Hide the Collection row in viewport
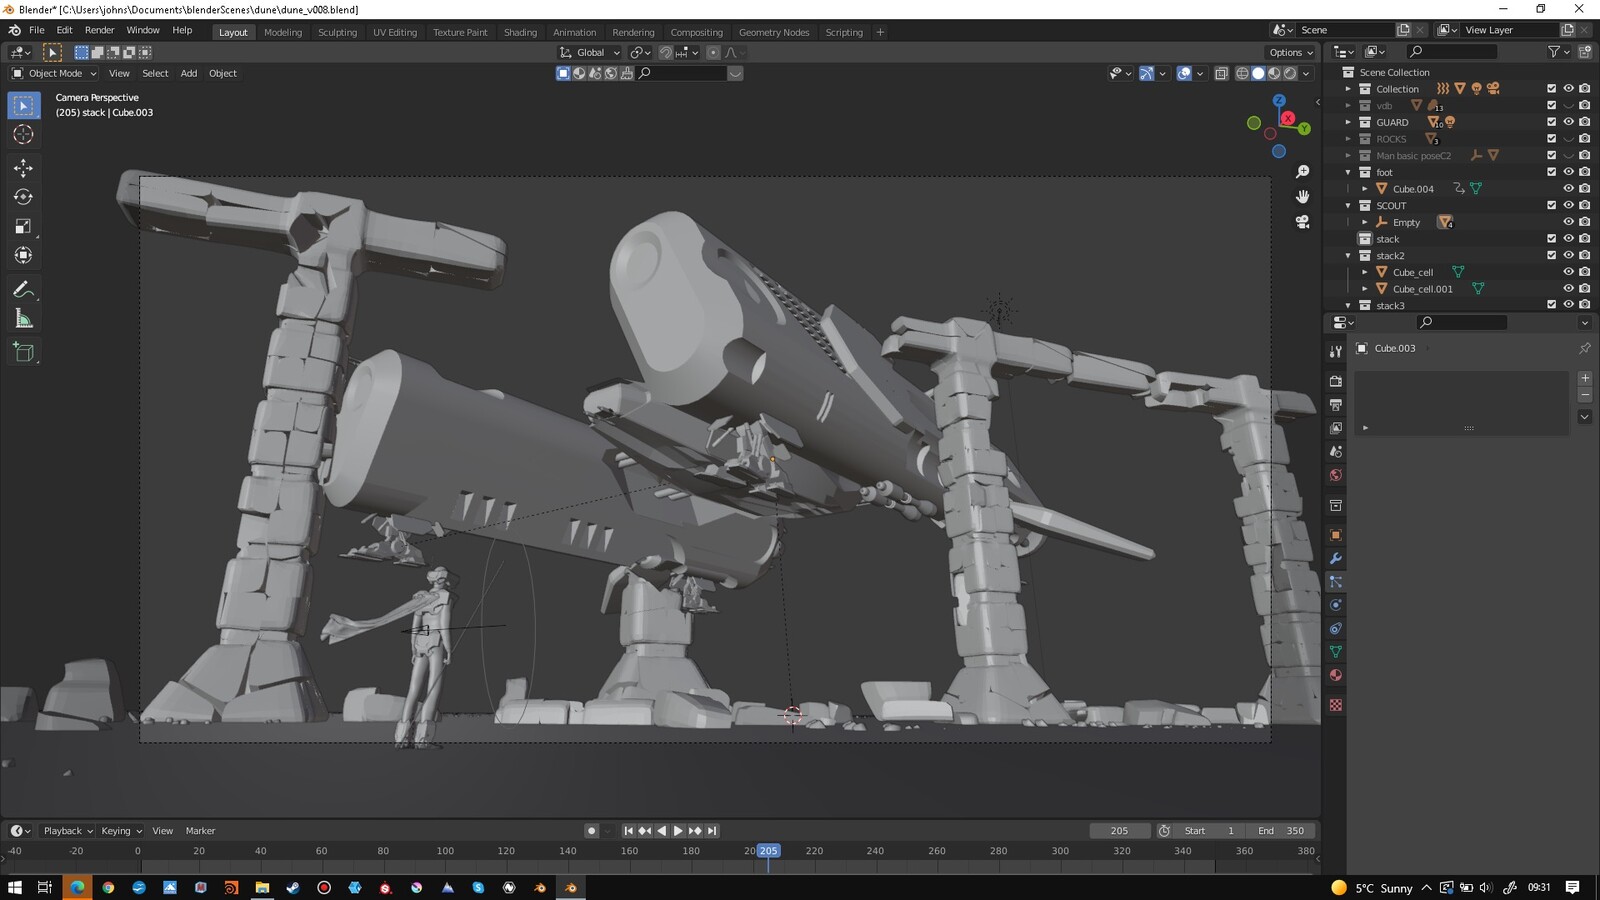 [1568, 89]
